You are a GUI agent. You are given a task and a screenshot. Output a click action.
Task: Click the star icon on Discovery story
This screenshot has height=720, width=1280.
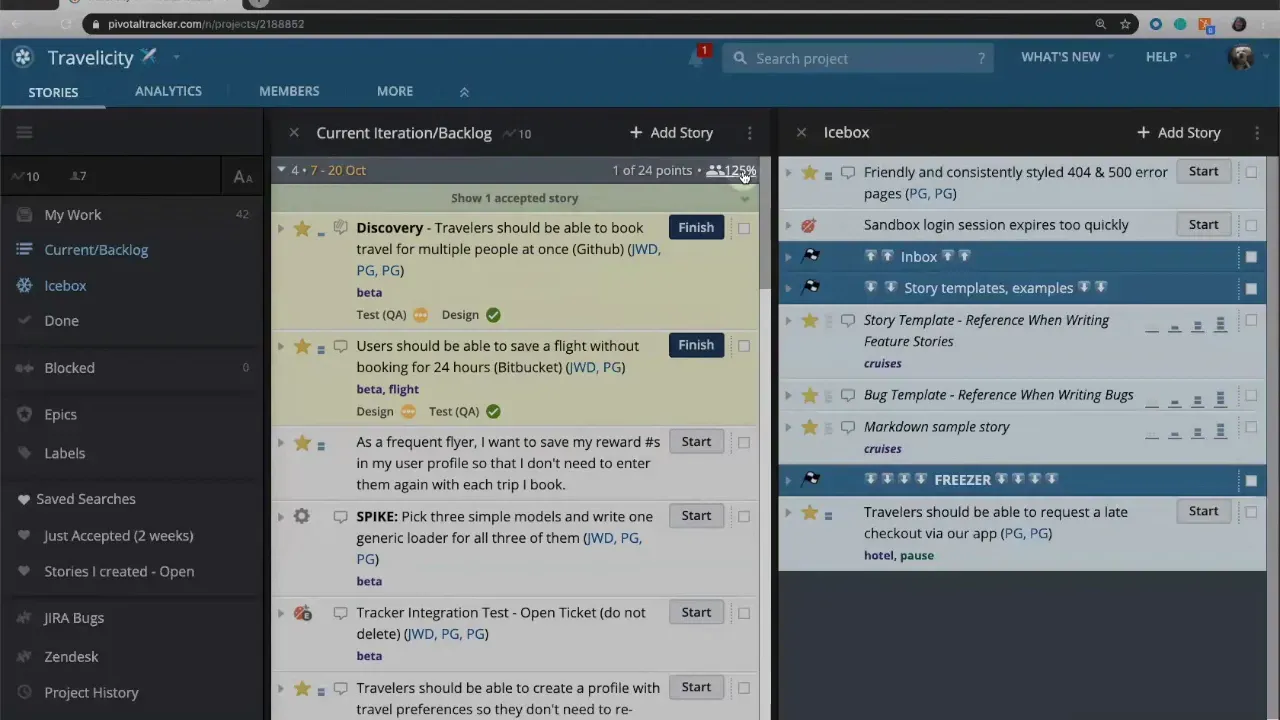coord(302,229)
